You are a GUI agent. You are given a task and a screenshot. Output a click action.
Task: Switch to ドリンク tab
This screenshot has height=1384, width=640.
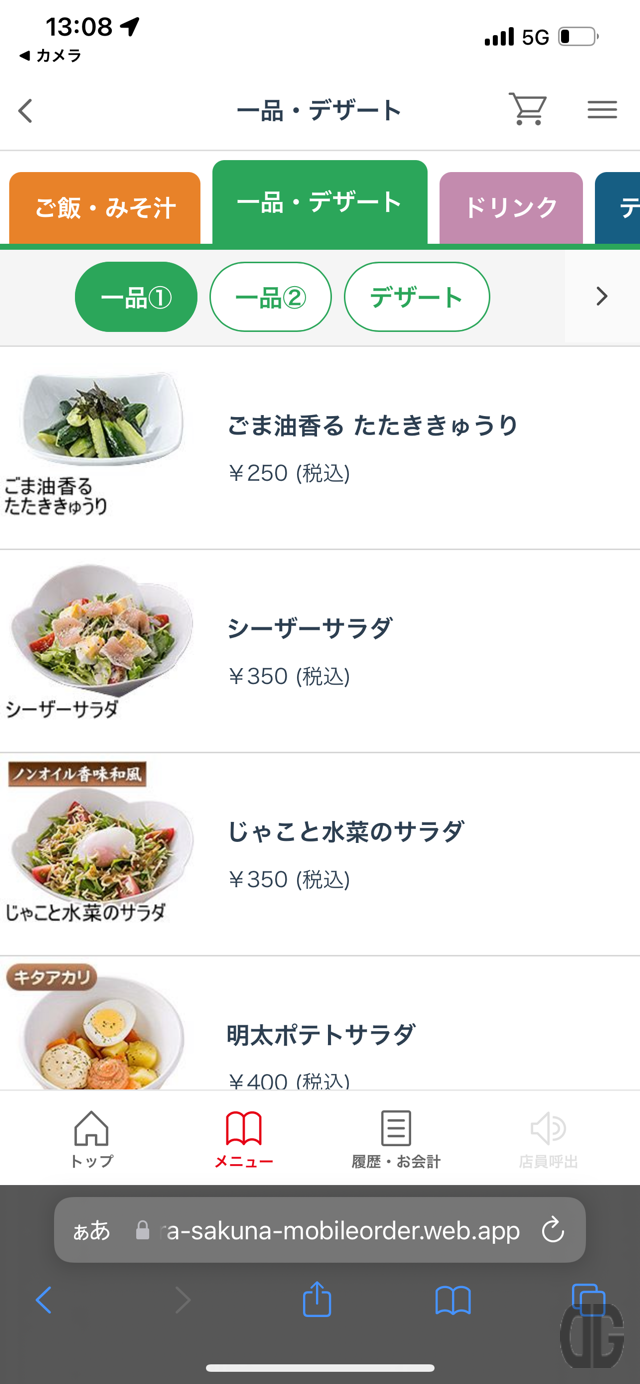(x=510, y=208)
